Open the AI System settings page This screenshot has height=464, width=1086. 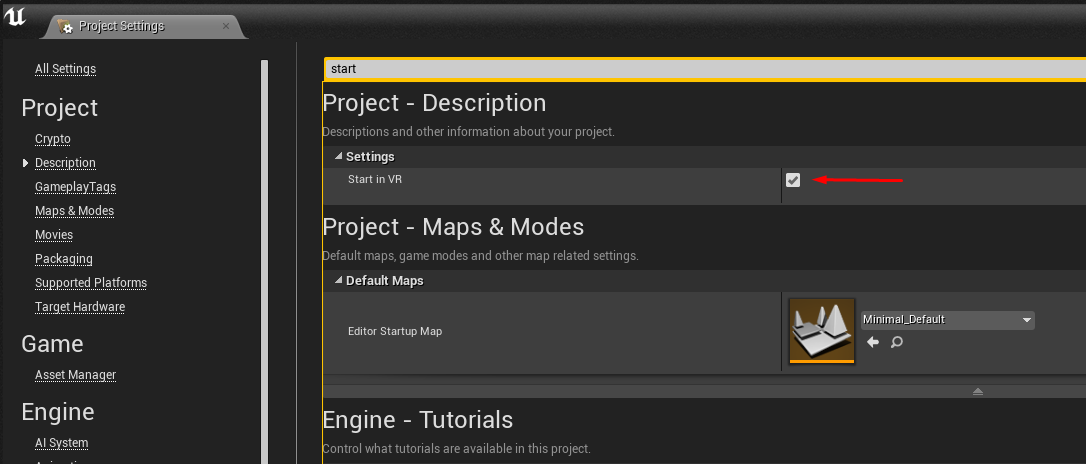pyautogui.click(x=62, y=443)
